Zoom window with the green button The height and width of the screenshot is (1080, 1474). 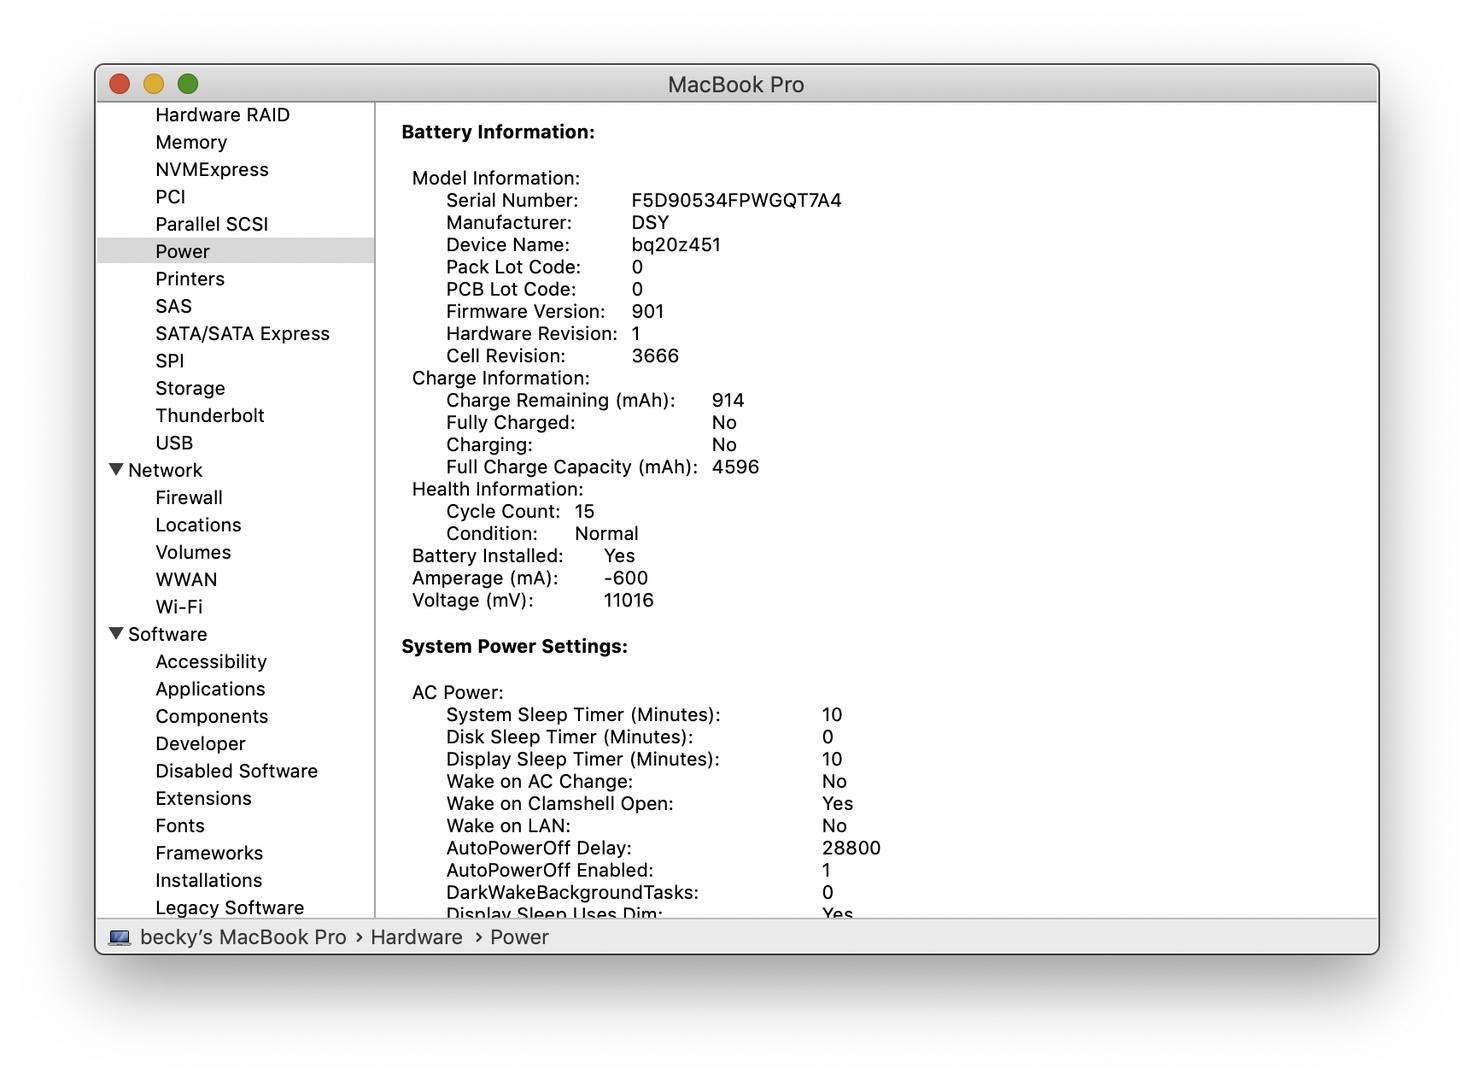188,84
